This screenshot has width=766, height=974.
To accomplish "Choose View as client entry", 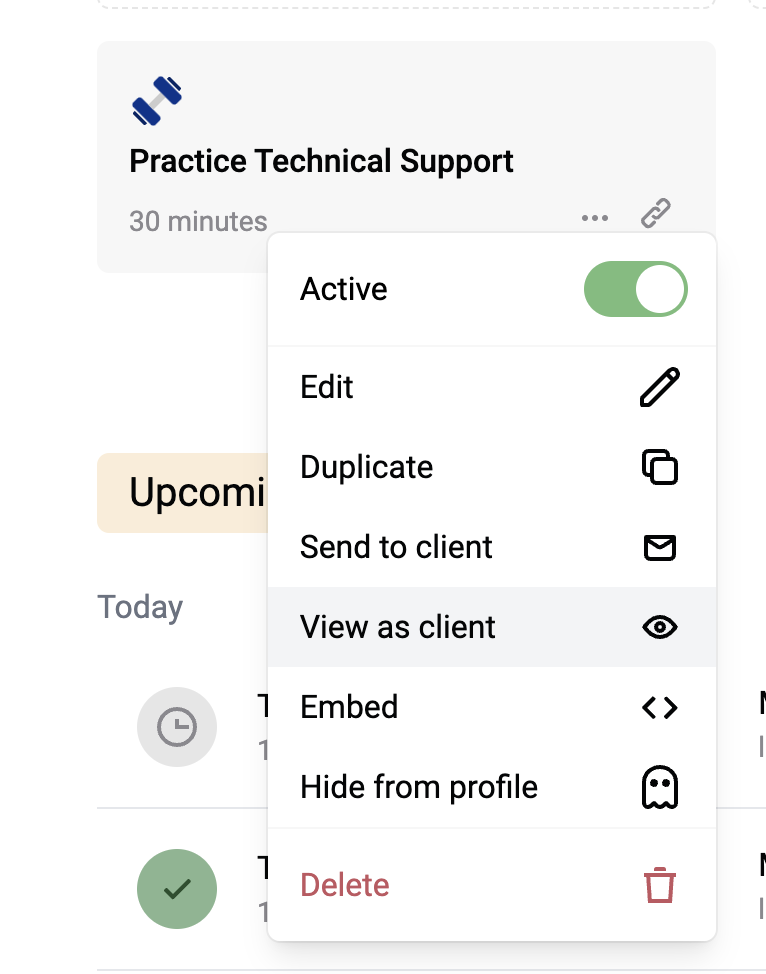I will pos(492,627).
